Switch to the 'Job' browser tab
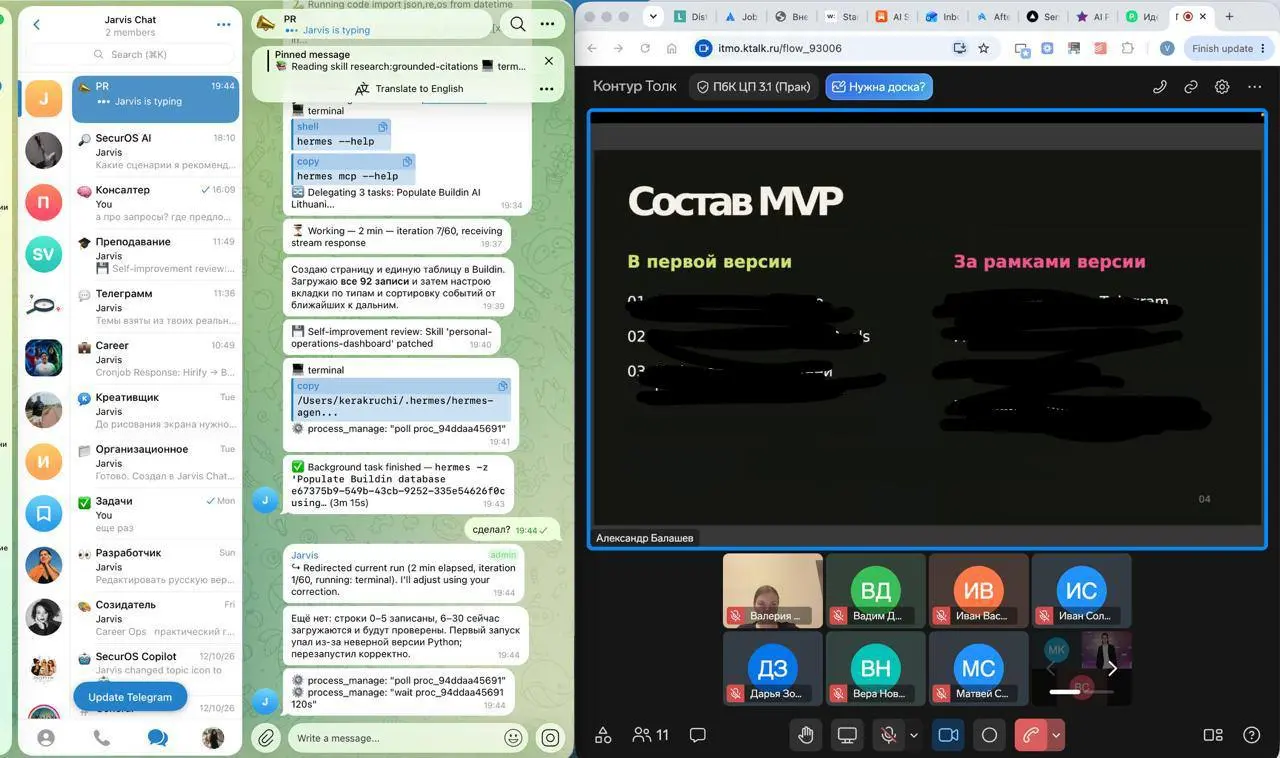 coord(741,17)
